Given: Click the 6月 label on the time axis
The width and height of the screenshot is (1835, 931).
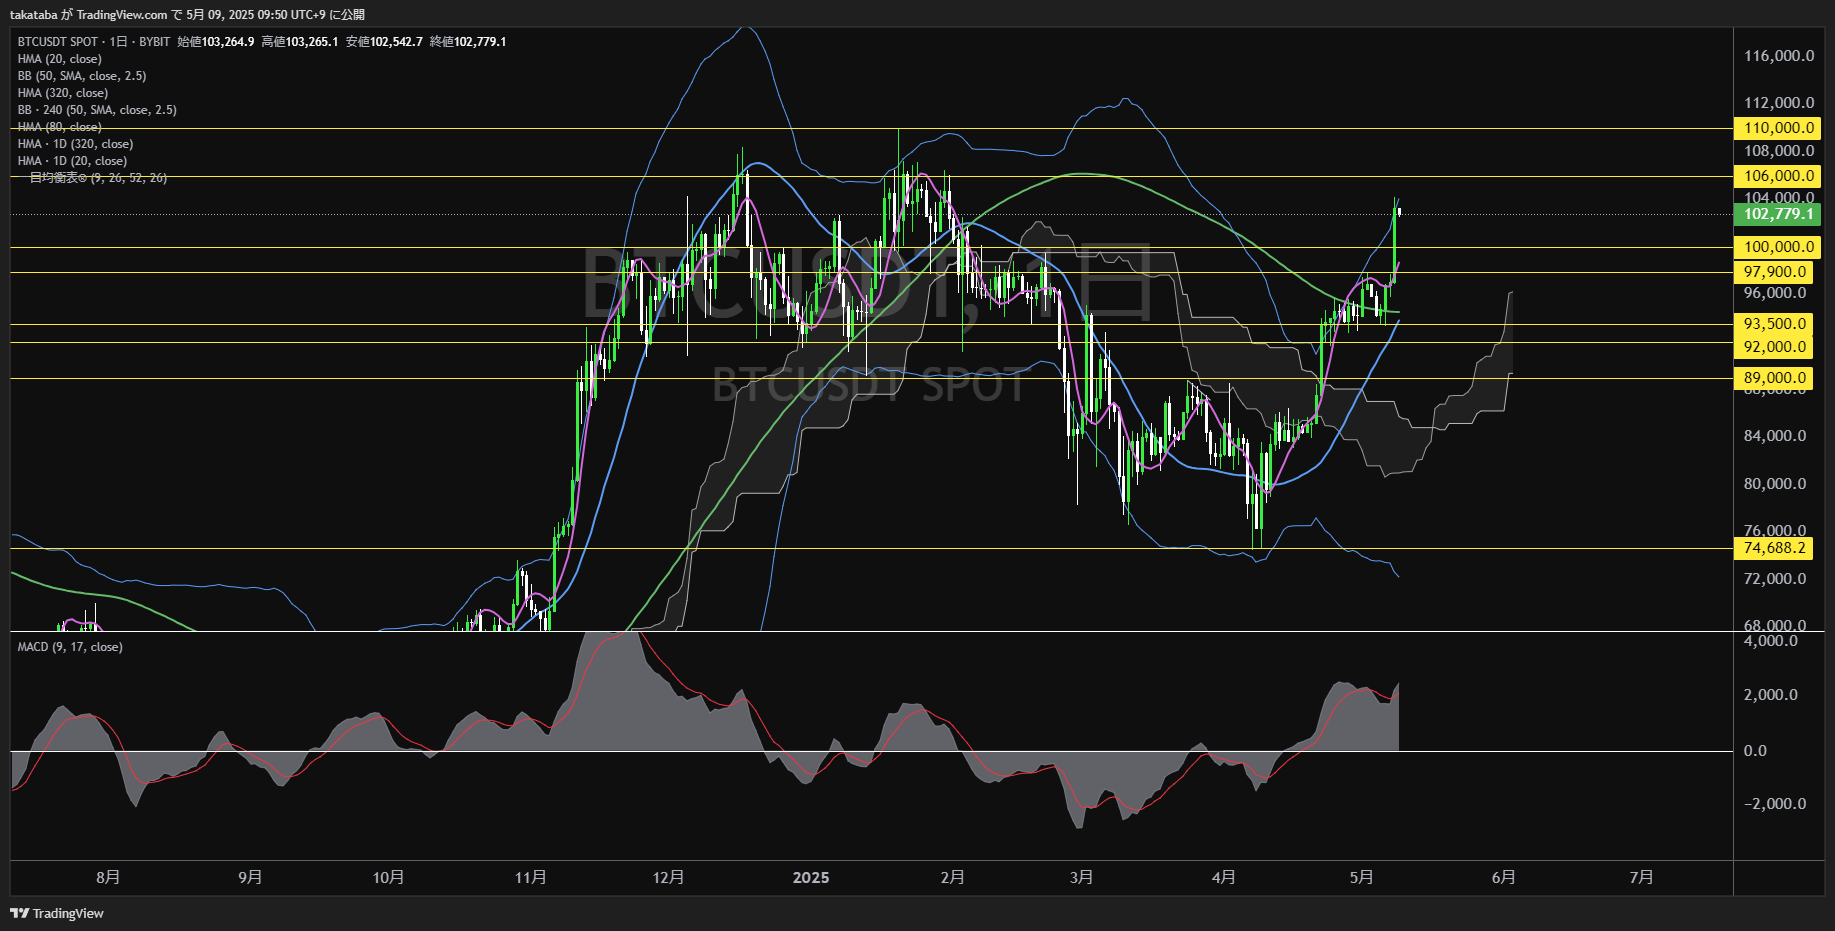Looking at the screenshot, I should pos(1503,877).
